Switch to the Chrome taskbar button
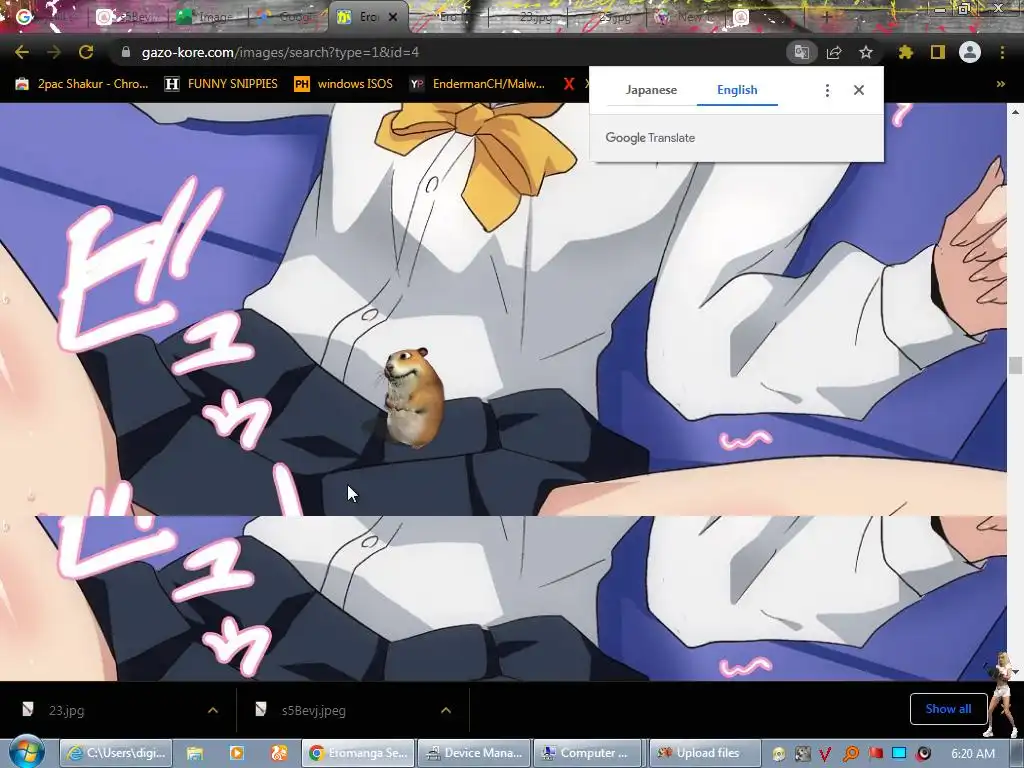The width and height of the screenshot is (1024, 768). pyautogui.click(x=358, y=753)
